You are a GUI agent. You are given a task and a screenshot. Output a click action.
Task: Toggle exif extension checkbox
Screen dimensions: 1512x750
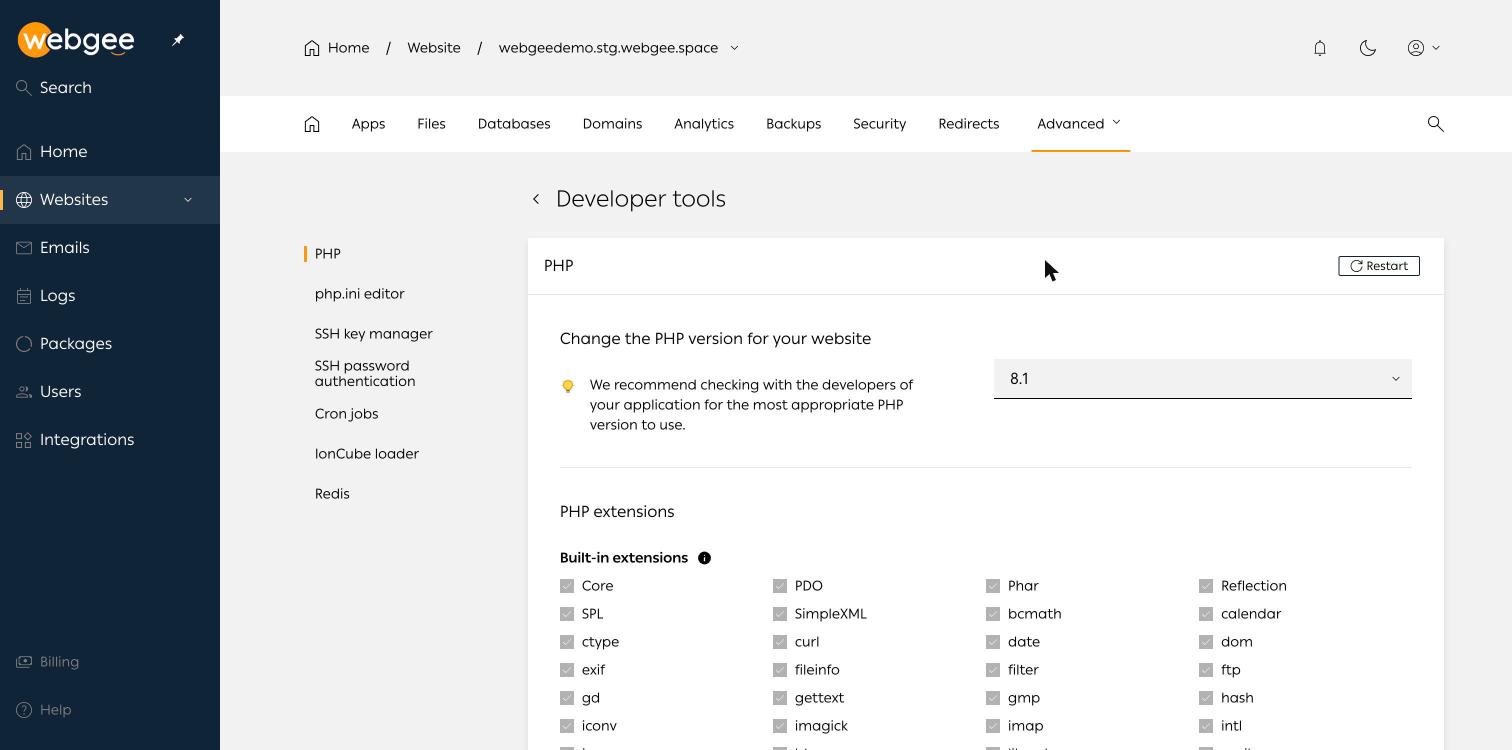(x=567, y=670)
